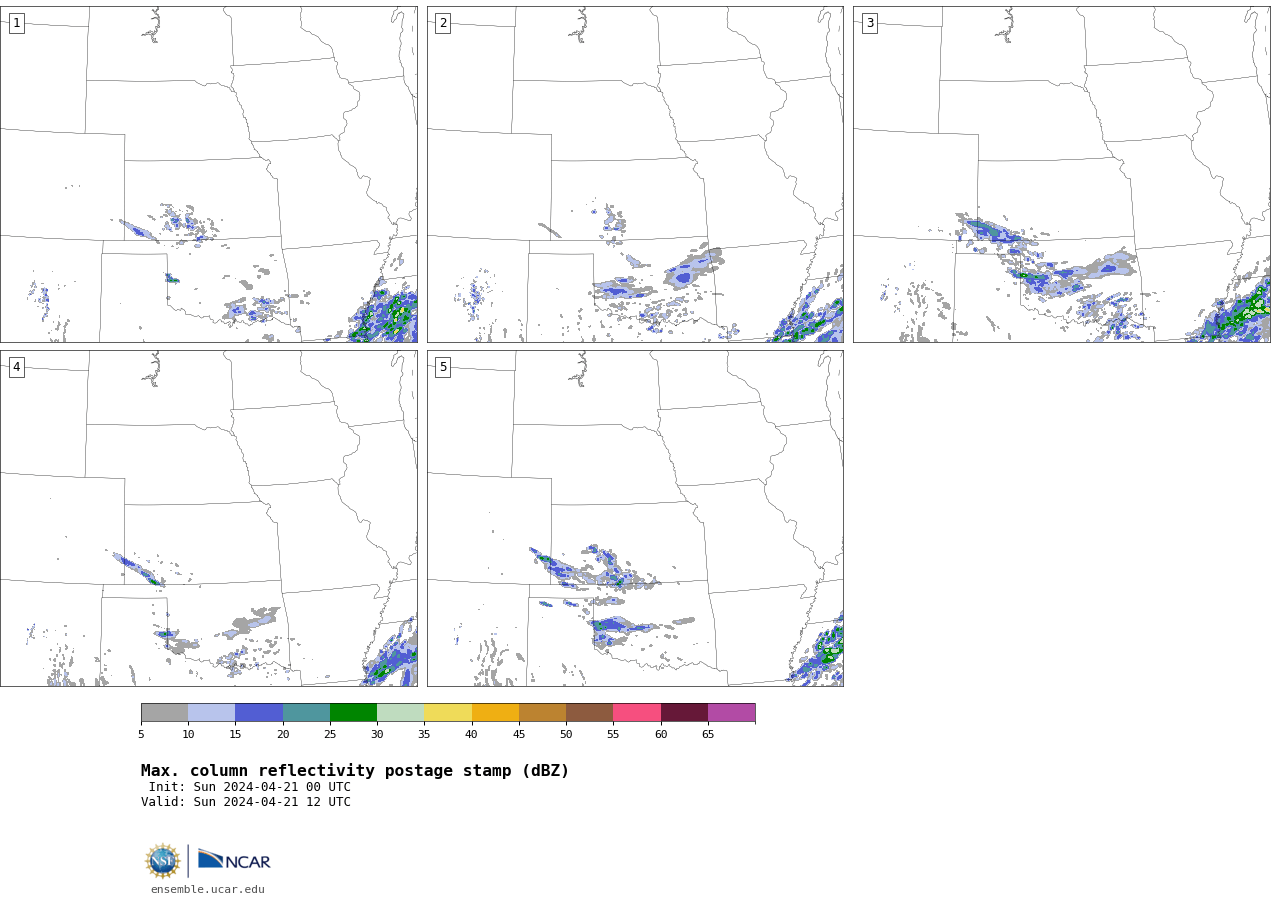Open ensemble member 5 reflectivity map
The height and width of the screenshot is (901, 1280).
(635, 518)
